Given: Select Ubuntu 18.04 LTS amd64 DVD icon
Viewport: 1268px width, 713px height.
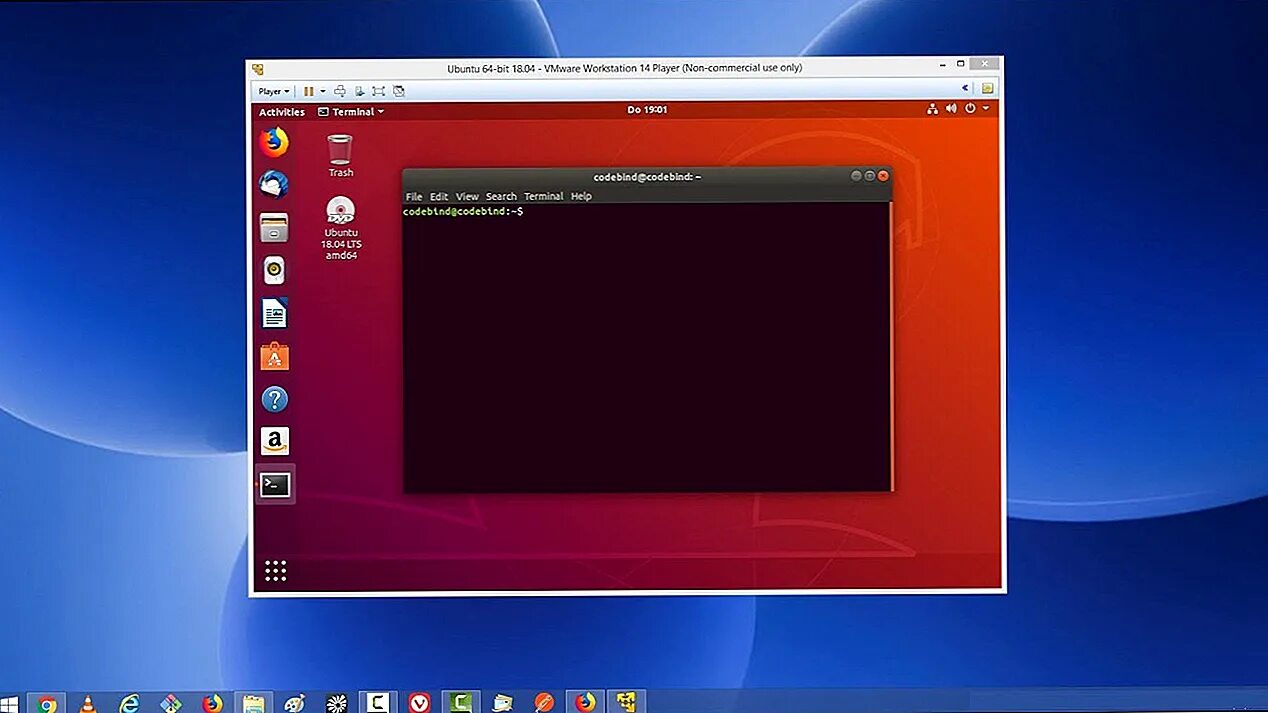Looking at the screenshot, I should [x=341, y=228].
